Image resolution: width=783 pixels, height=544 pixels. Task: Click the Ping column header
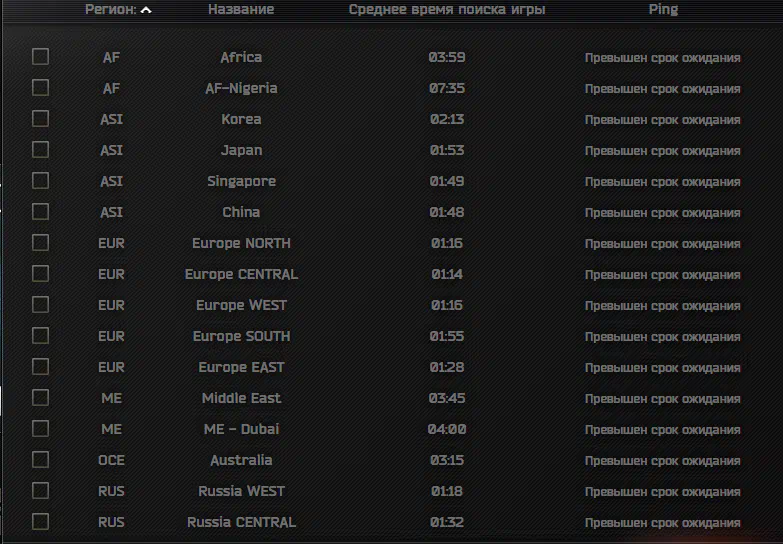[x=663, y=10]
